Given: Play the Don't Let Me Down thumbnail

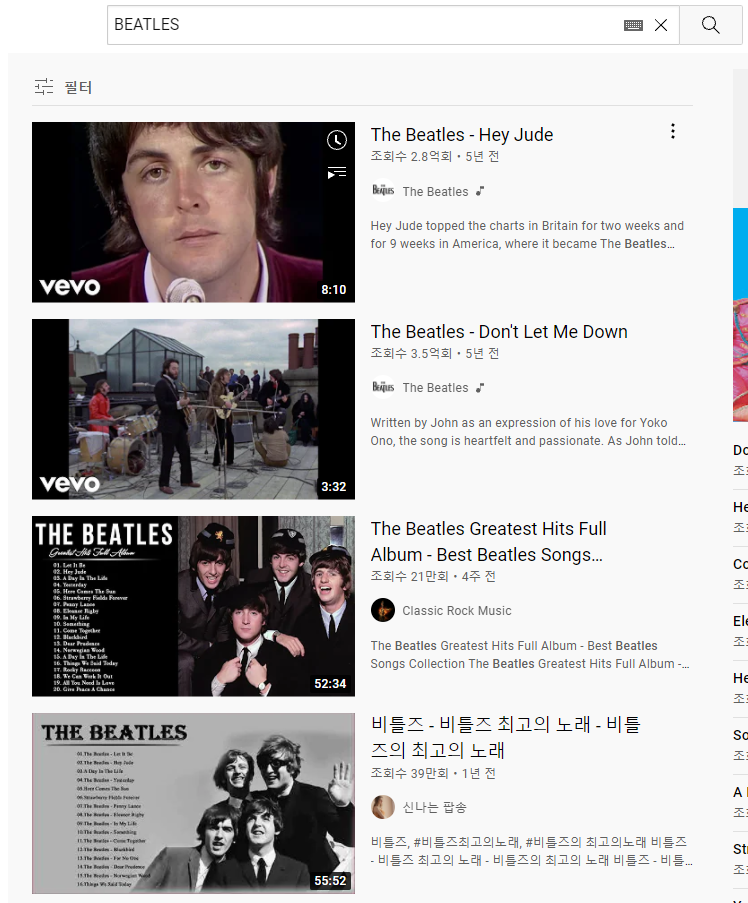Looking at the screenshot, I should (x=193, y=409).
